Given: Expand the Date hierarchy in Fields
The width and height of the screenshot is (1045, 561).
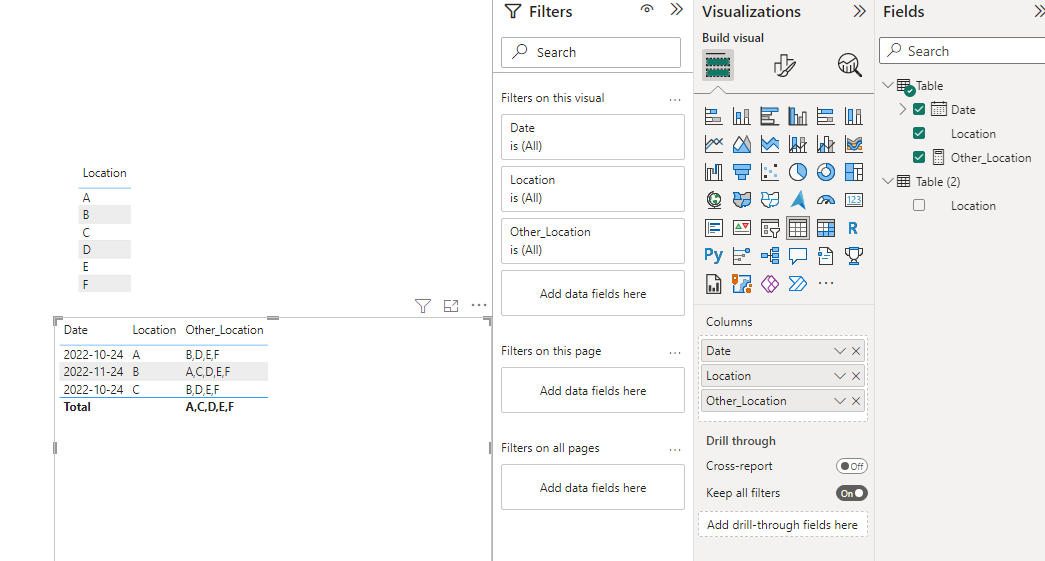Looking at the screenshot, I should pos(902,109).
